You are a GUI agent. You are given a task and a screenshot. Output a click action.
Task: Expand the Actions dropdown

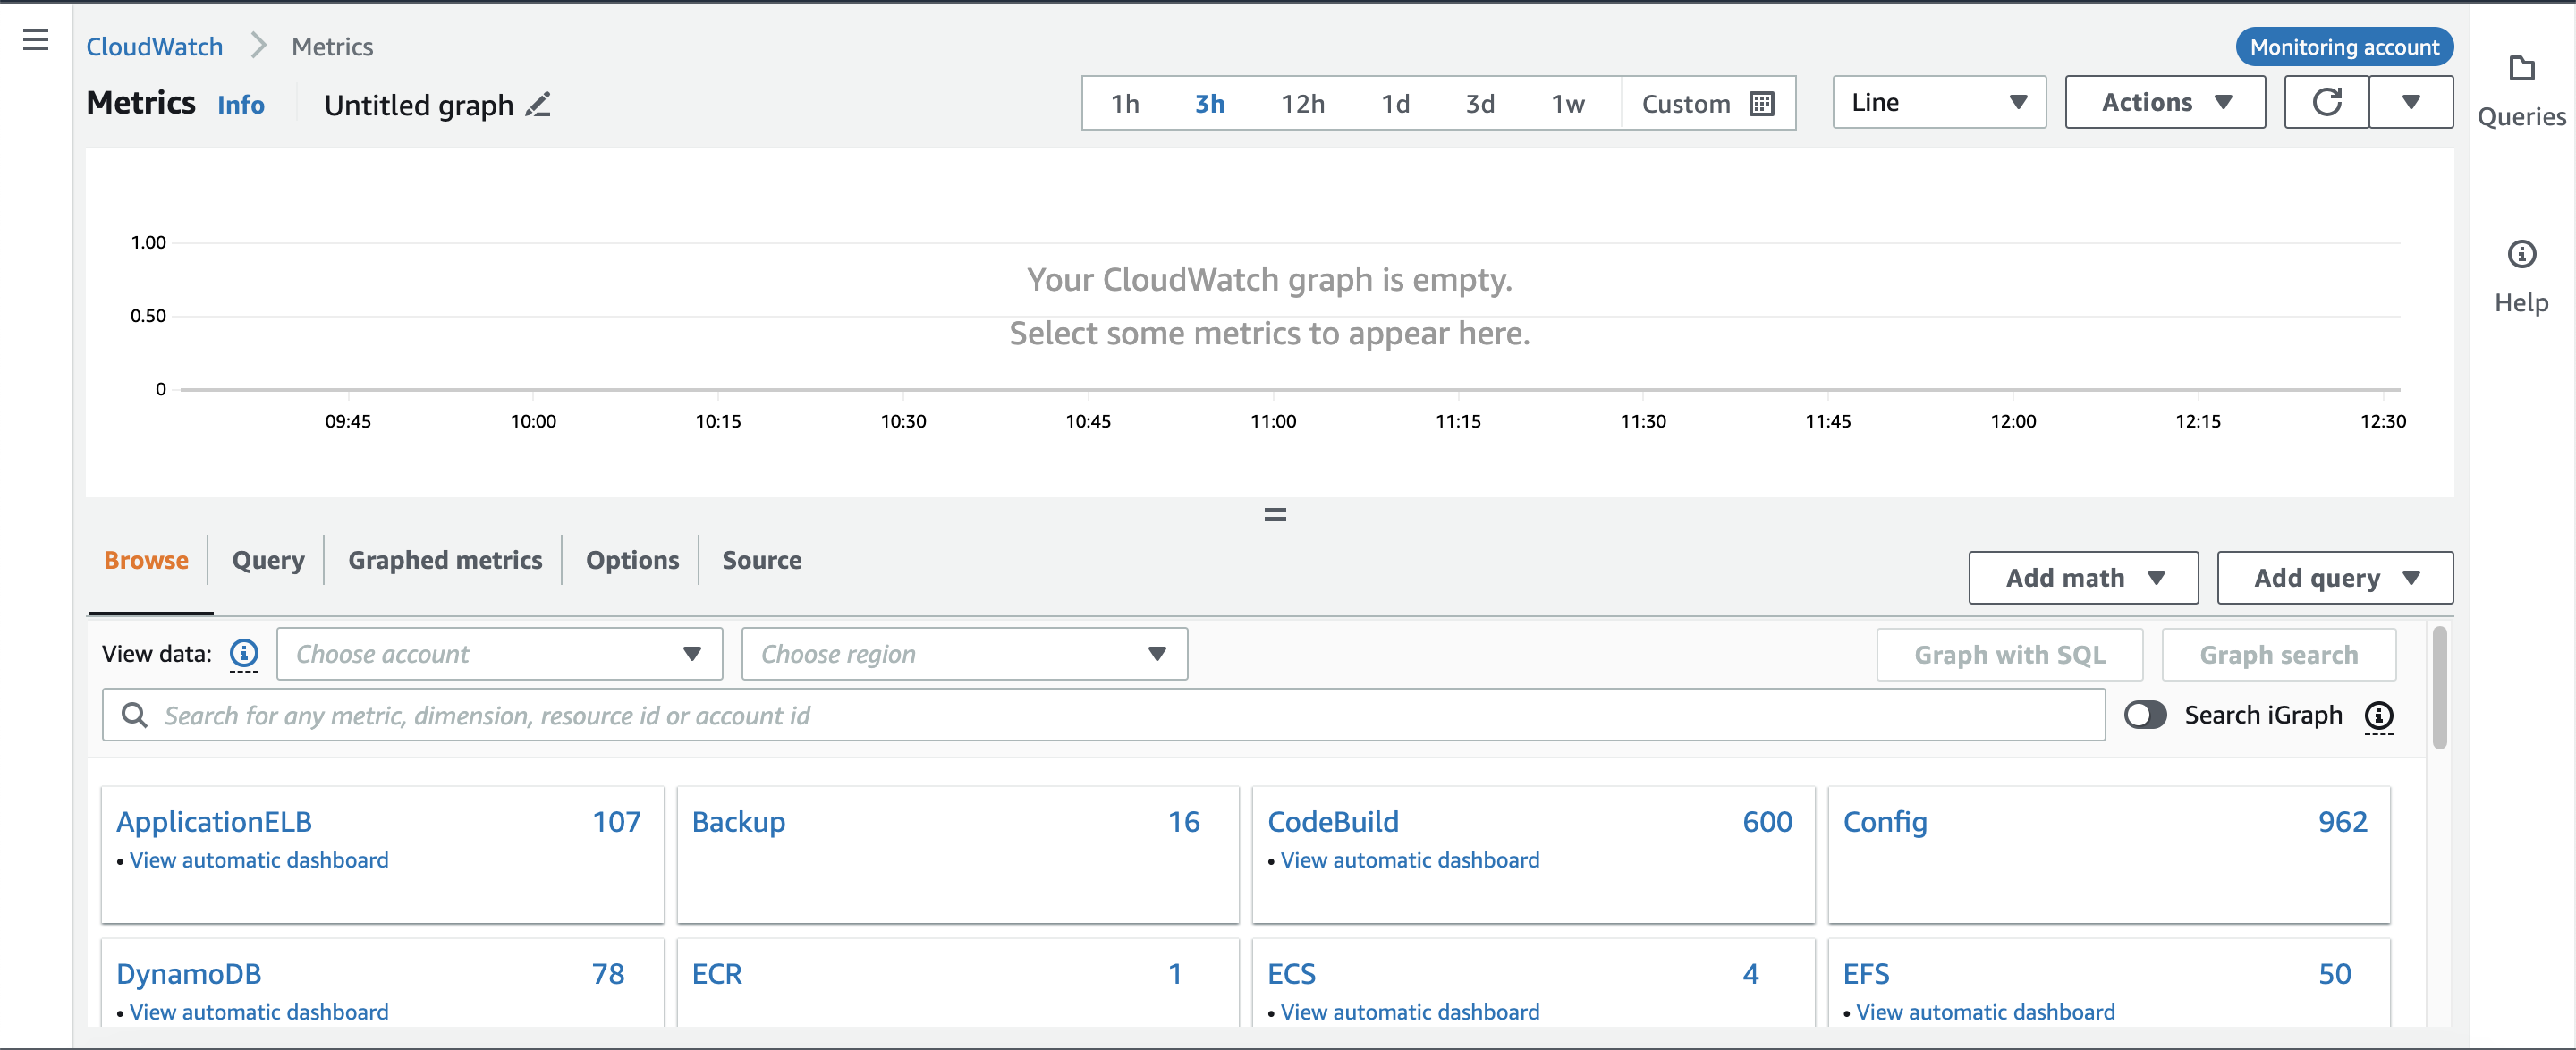coord(2165,102)
